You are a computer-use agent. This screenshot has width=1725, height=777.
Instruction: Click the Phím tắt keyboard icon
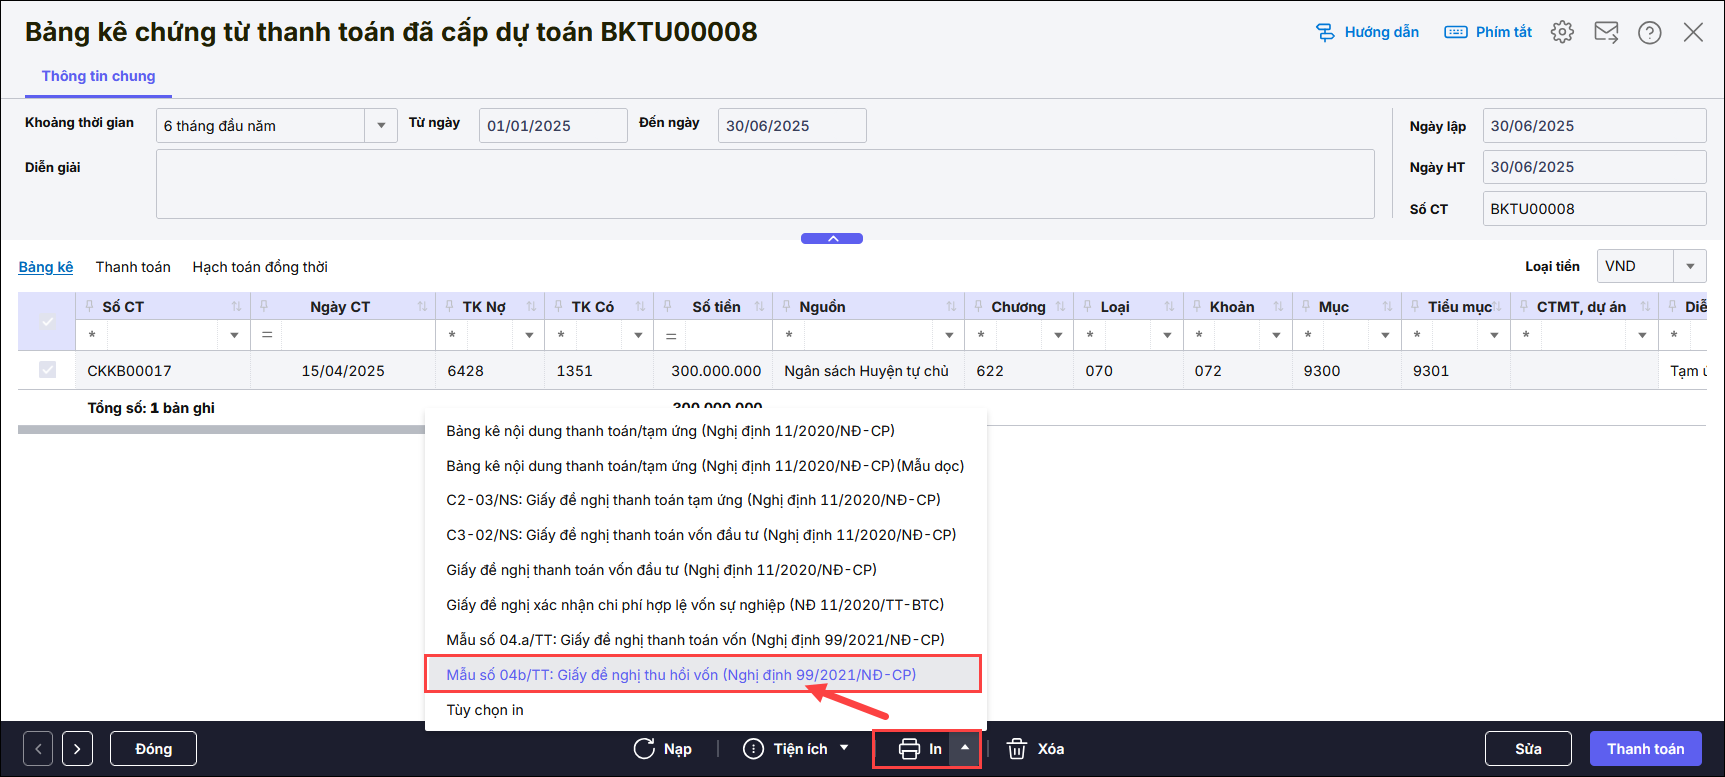pos(1456,32)
